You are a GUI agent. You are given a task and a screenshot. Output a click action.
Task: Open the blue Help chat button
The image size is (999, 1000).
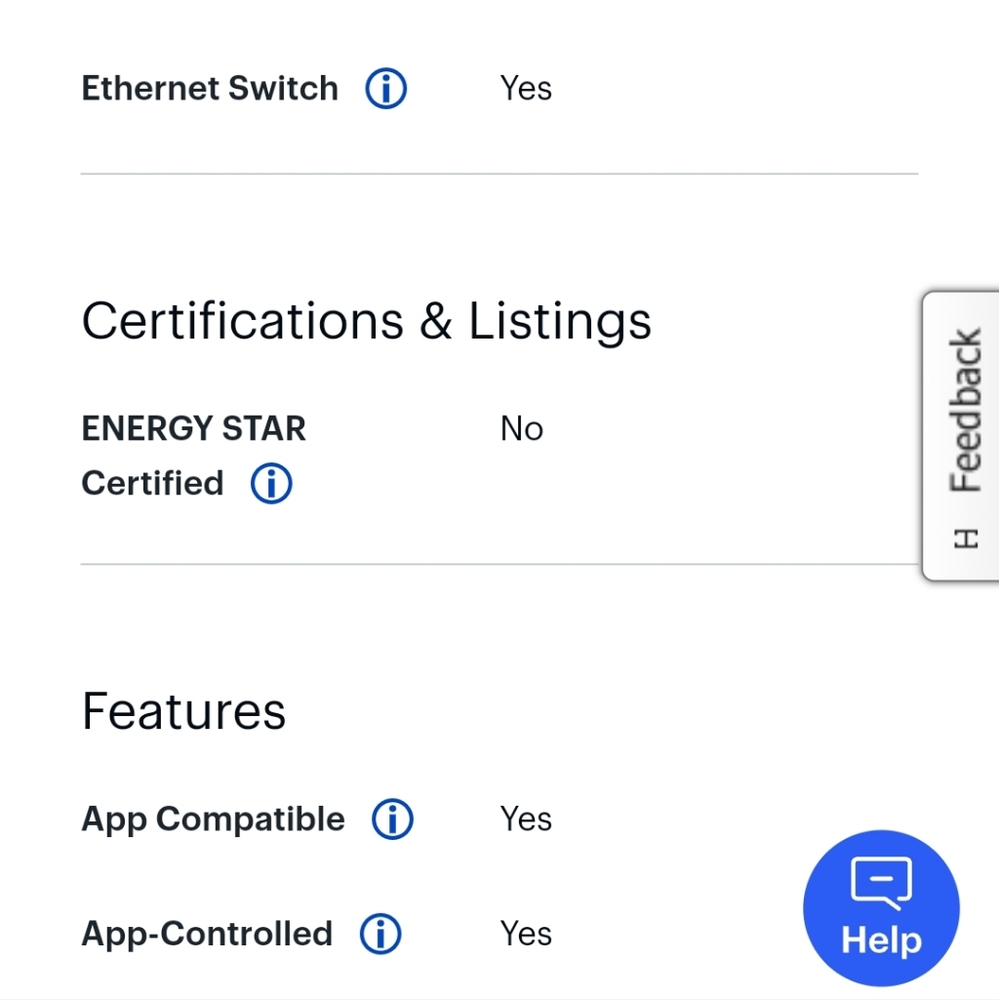click(881, 908)
